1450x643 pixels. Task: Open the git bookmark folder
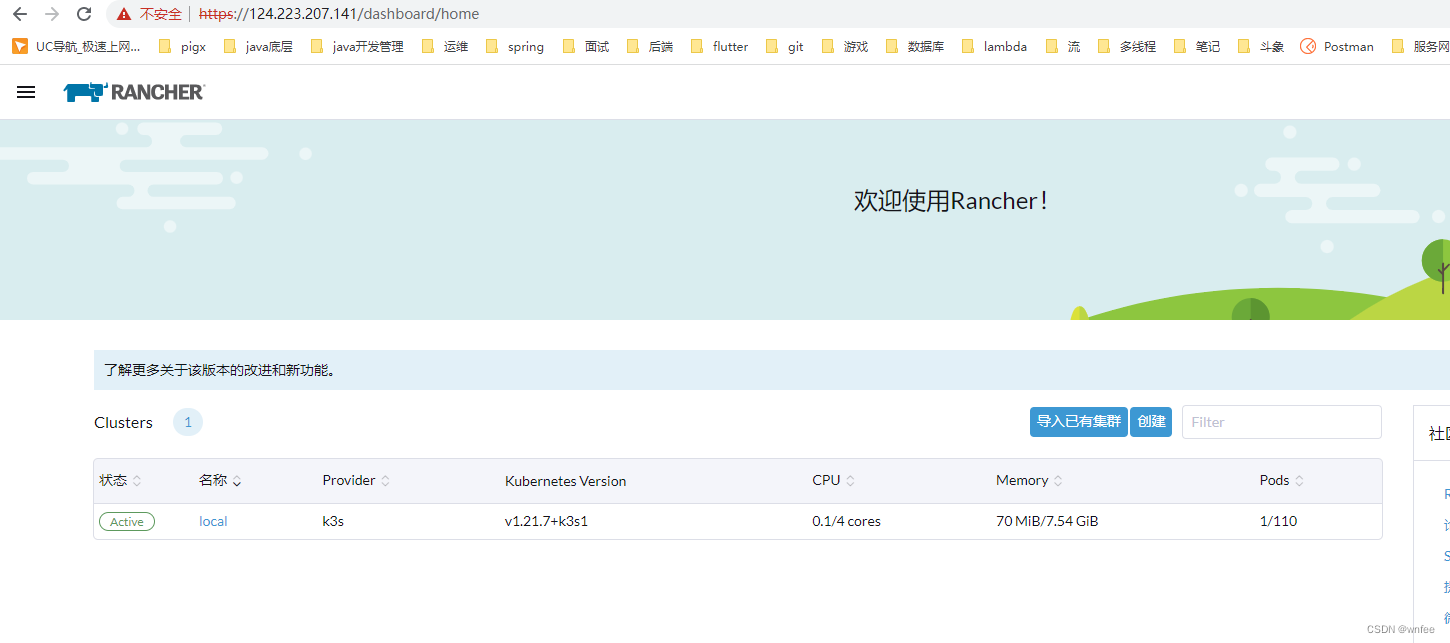click(784, 46)
